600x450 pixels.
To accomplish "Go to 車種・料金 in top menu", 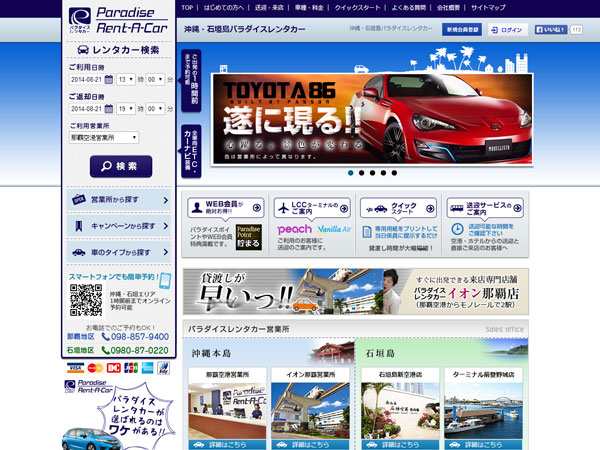I will click(308, 7).
